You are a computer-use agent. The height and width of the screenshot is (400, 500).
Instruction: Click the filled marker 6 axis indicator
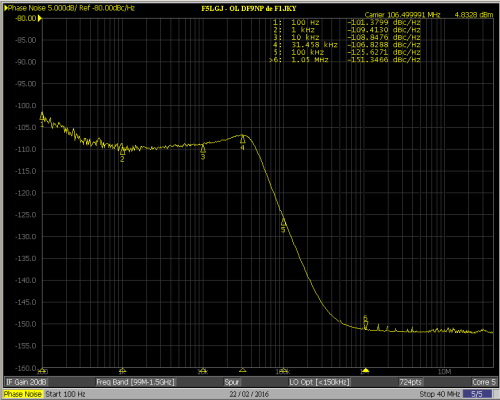click(366, 370)
